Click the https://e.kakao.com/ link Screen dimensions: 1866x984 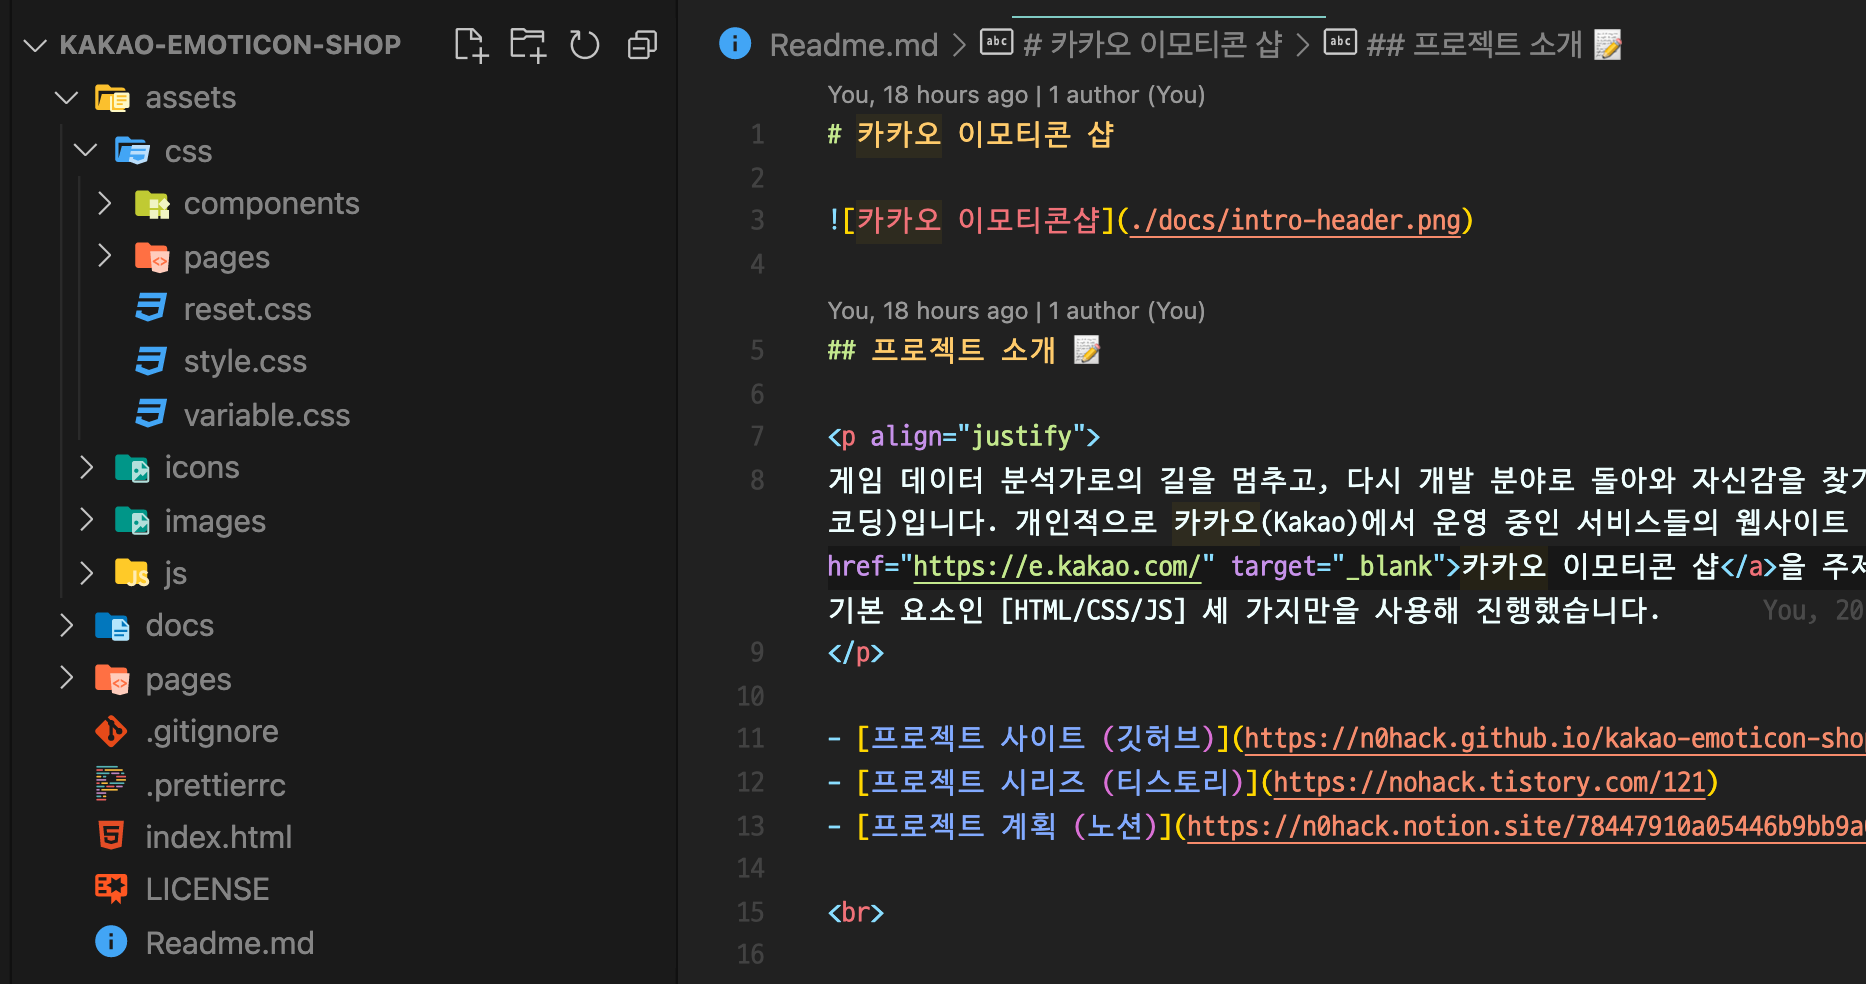pos(1056,566)
